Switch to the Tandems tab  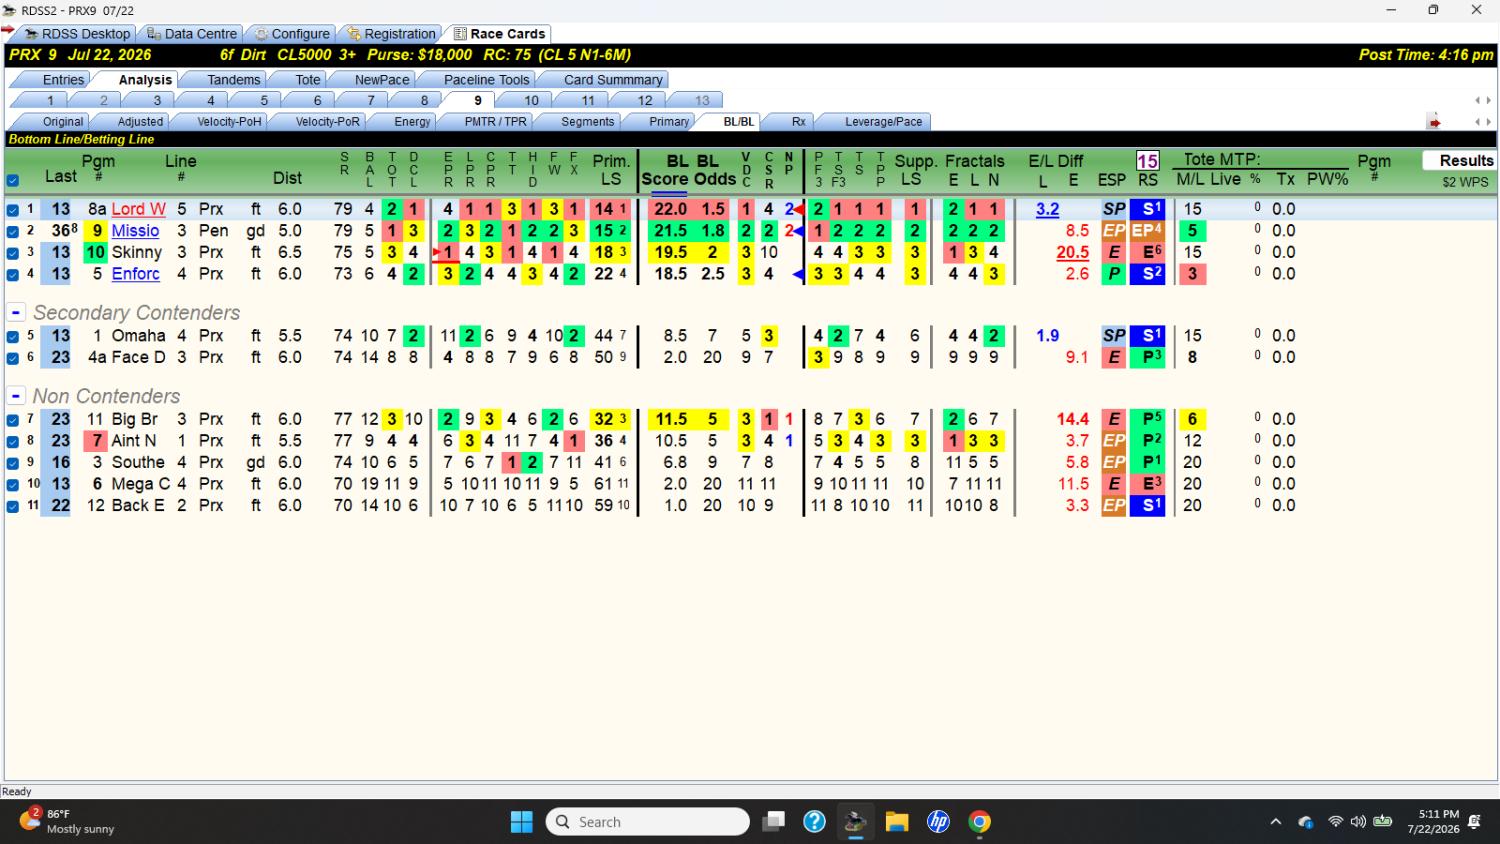click(233, 79)
